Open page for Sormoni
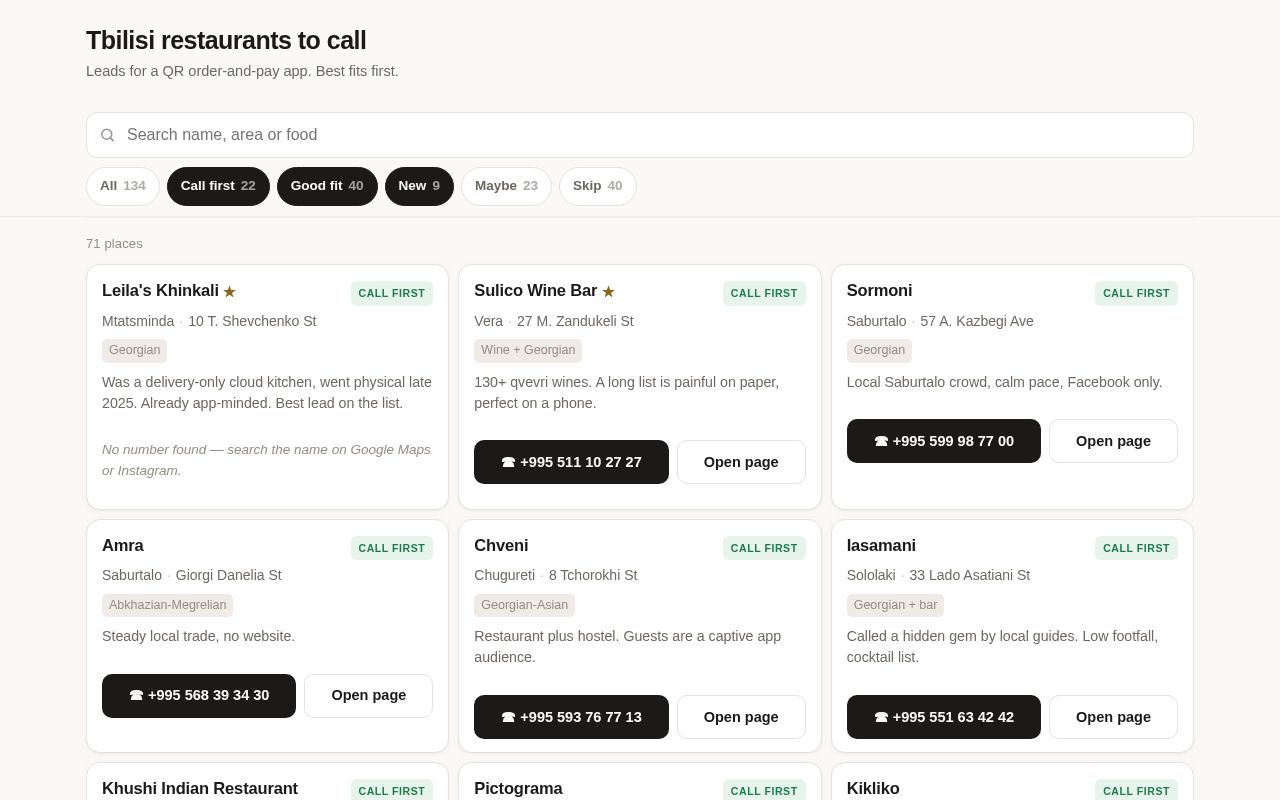This screenshot has height=800, width=1280. point(1113,441)
